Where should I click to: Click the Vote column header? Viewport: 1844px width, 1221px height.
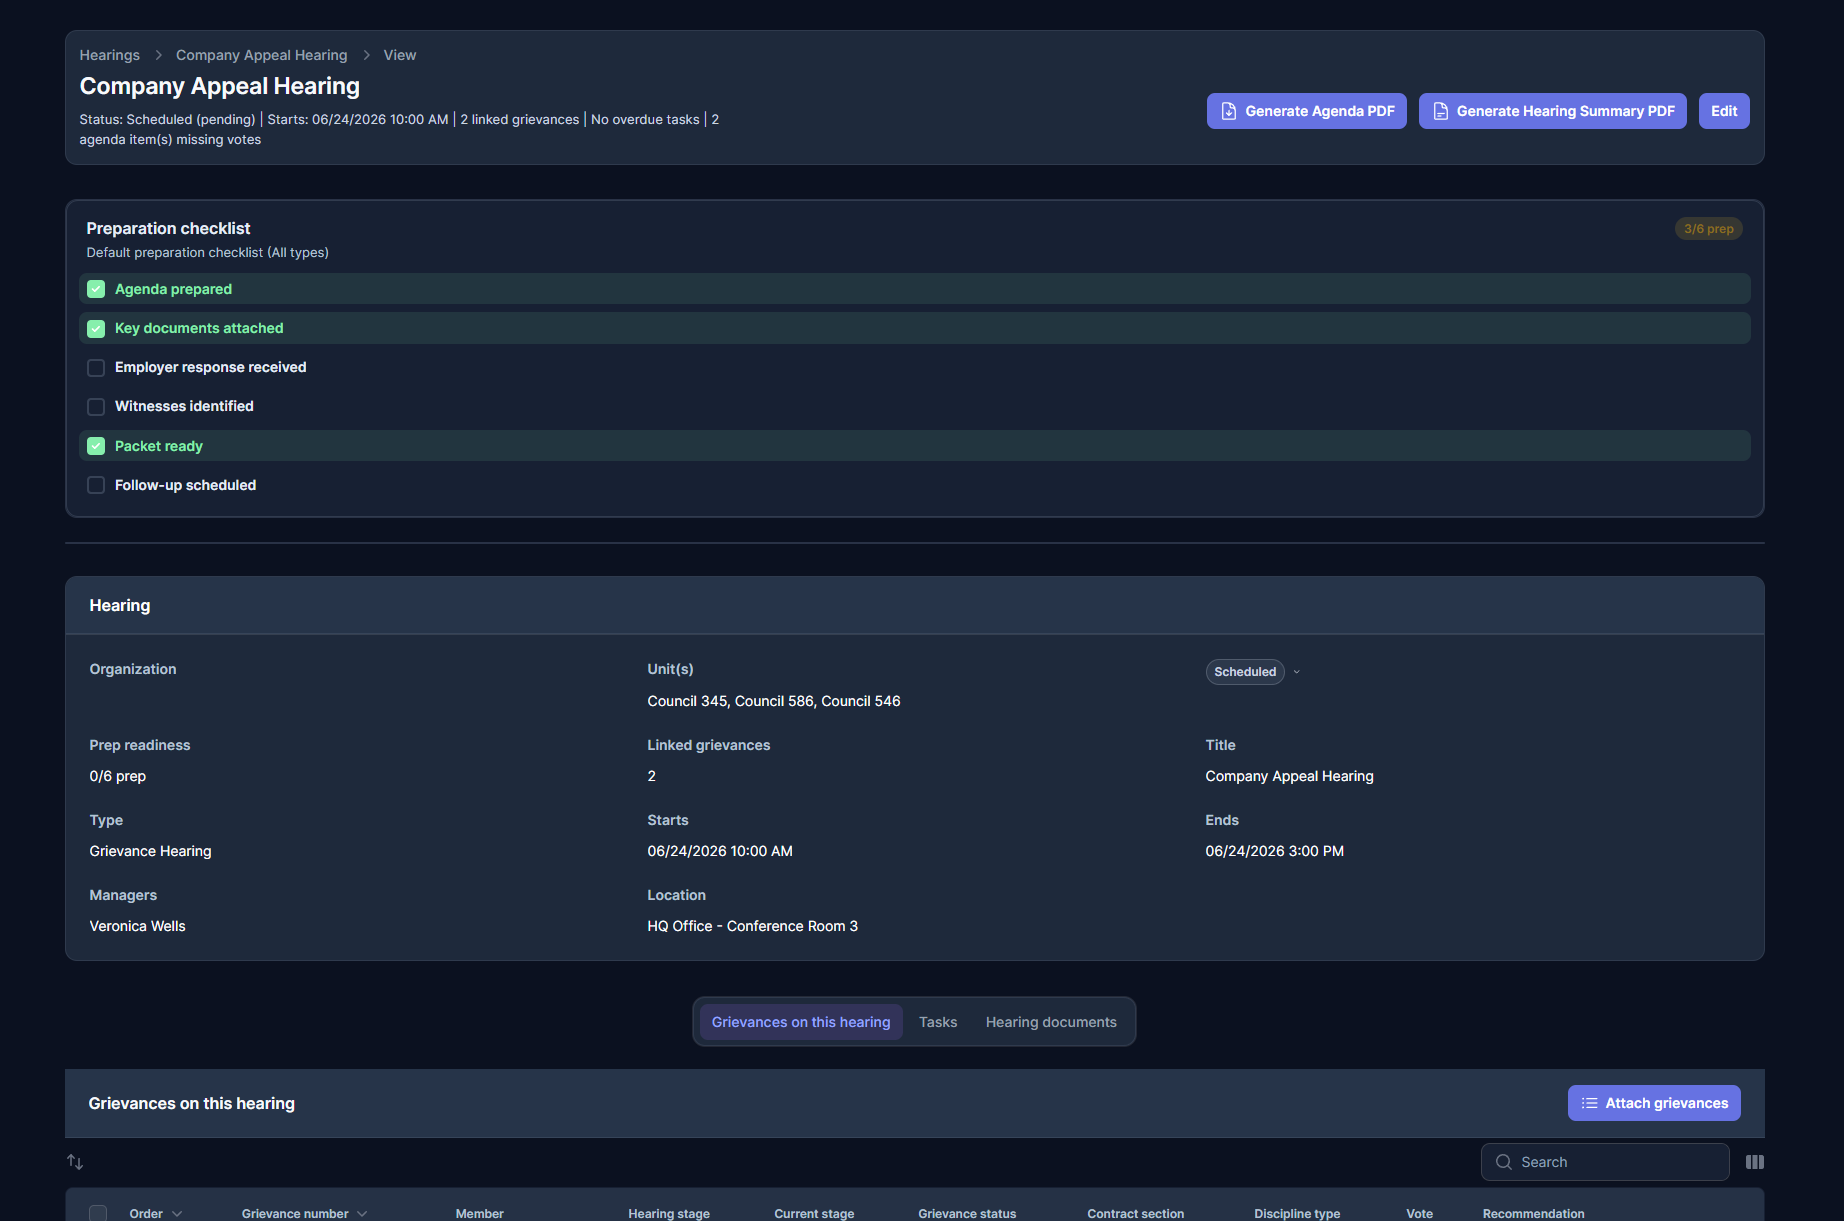(1419, 1213)
